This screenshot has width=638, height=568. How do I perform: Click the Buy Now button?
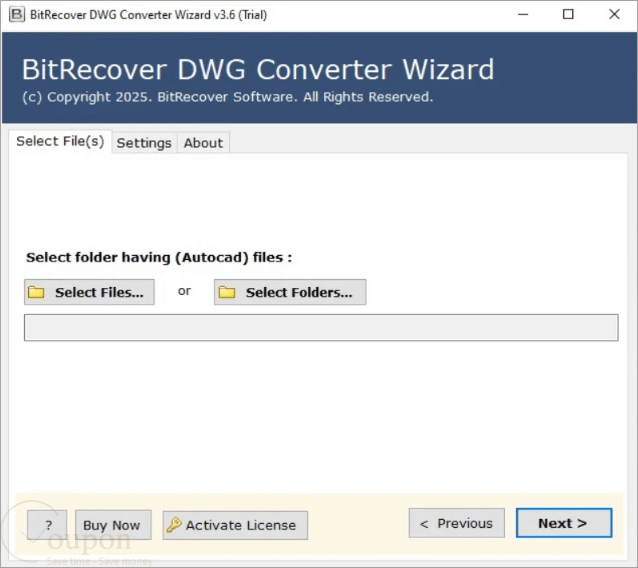click(113, 525)
